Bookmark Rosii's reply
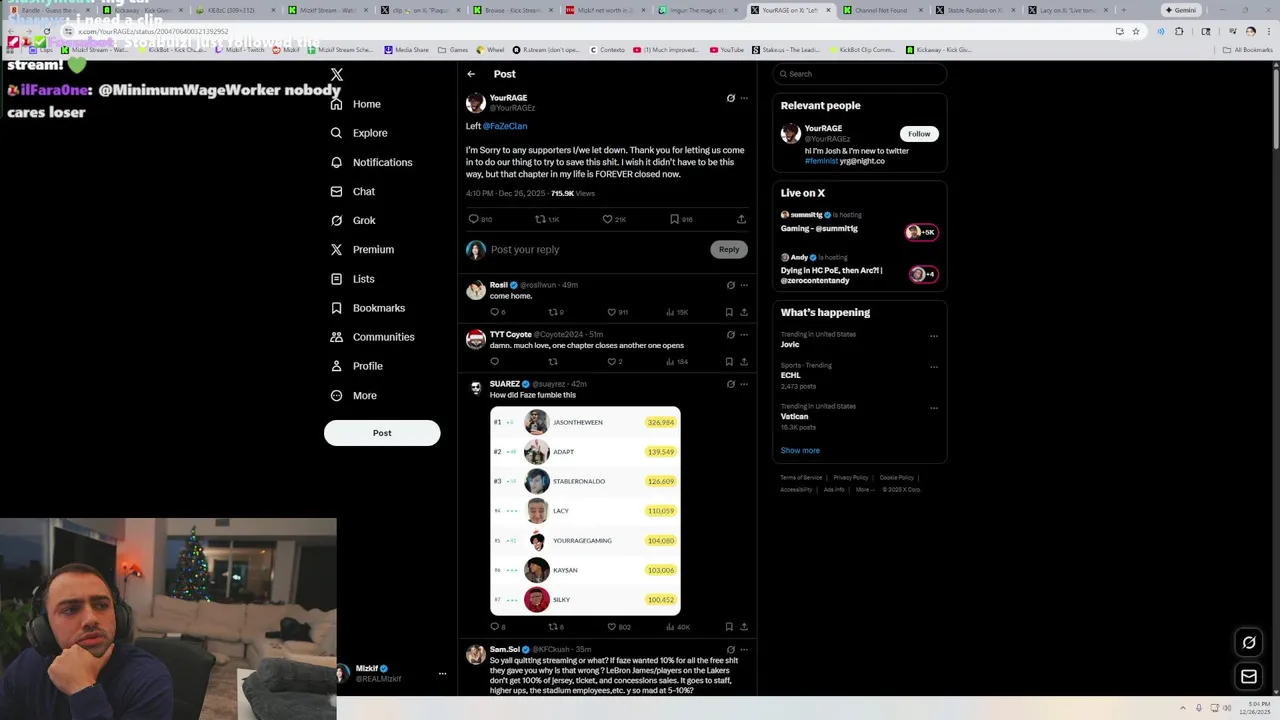Viewport: 1280px width, 720px height. [729, 312]
